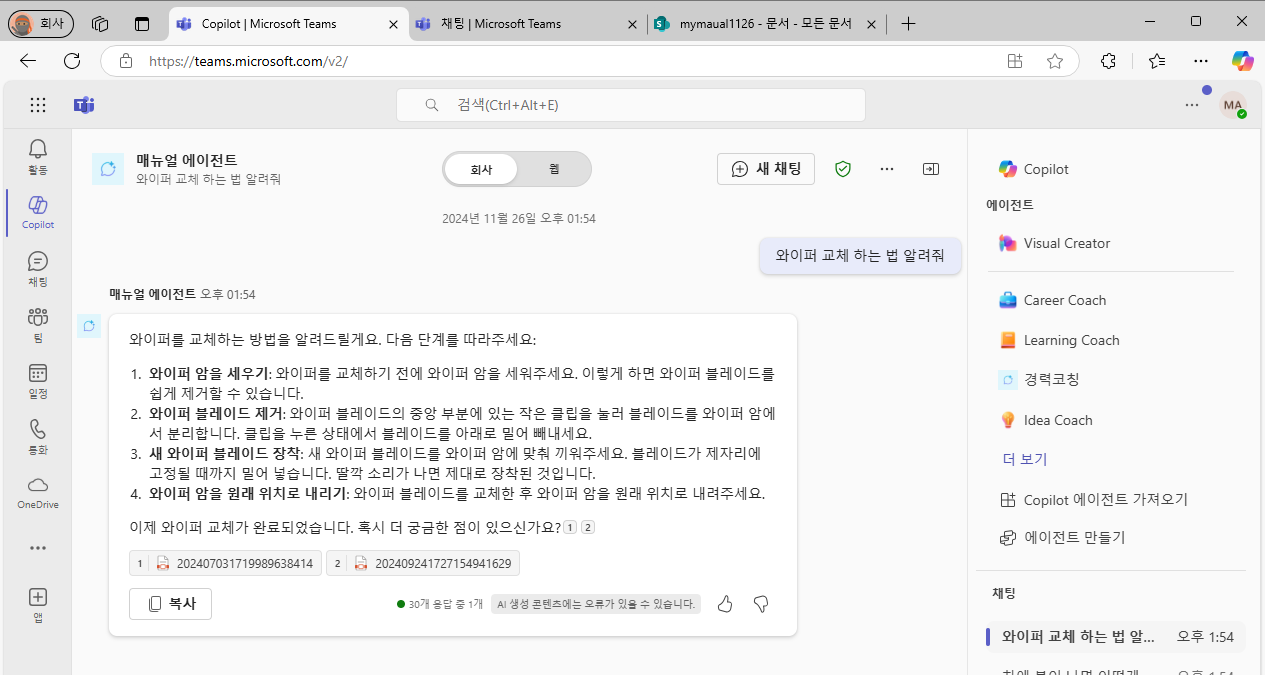The height and width of the screenshot is (675, 1265).
Task: Open the MA profile avatar
Action: click(x=1233, y=105)
